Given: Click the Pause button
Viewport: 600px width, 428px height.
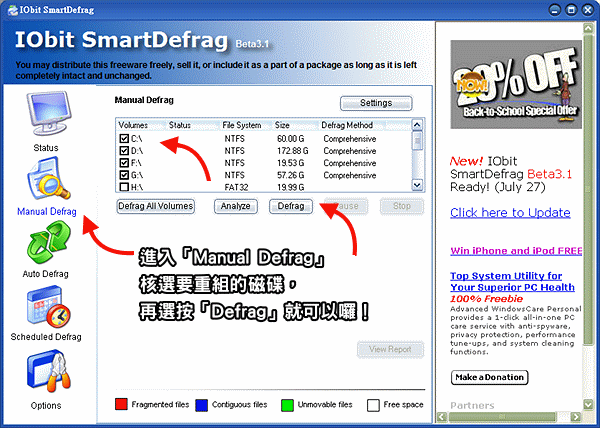Looking at the screenshot, I should coord(346,206).
